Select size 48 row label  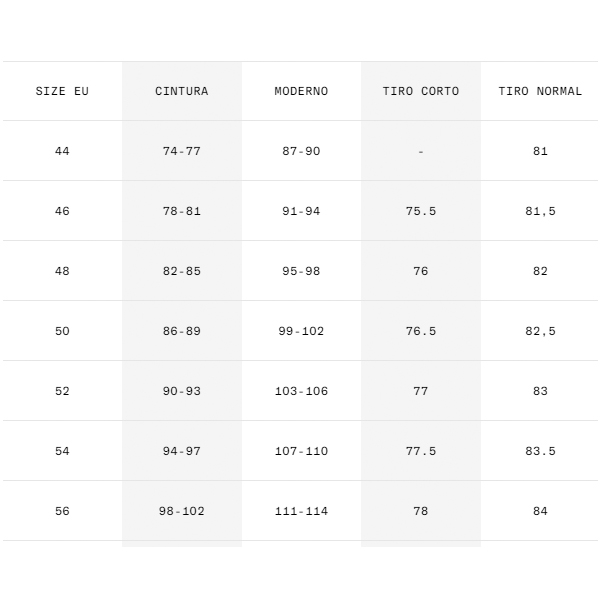coord(62,271)
